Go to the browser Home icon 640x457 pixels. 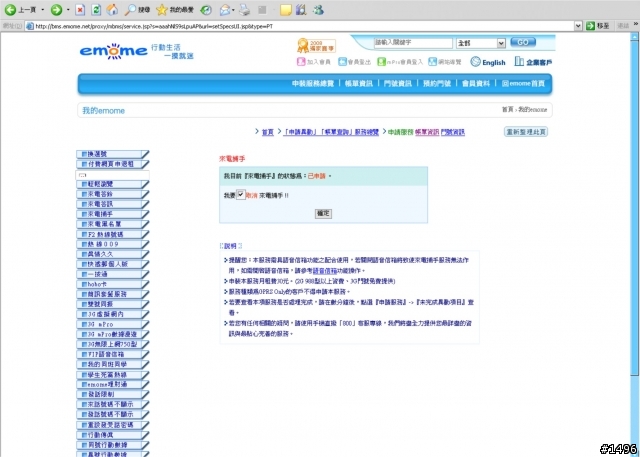112,10
